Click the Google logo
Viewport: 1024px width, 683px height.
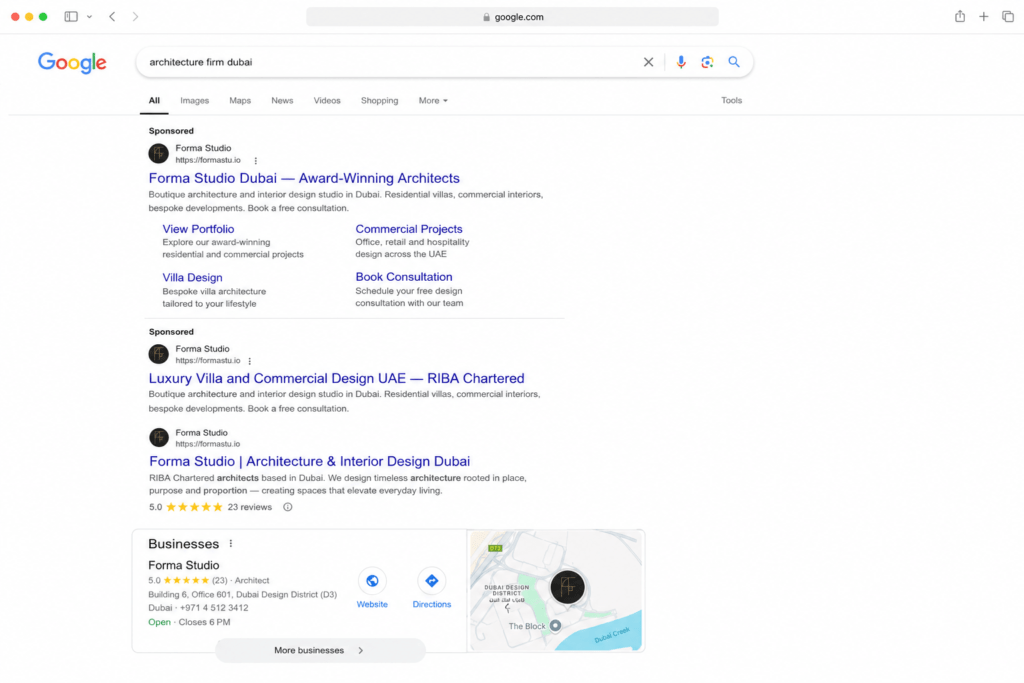pos(72,63)
